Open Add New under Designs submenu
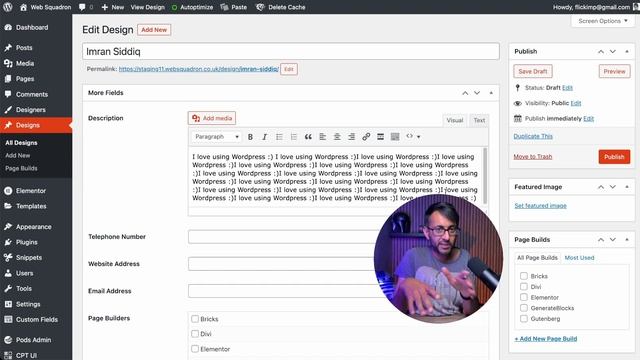This screenshot has width=640, height=360. click(x=18, y=156)
